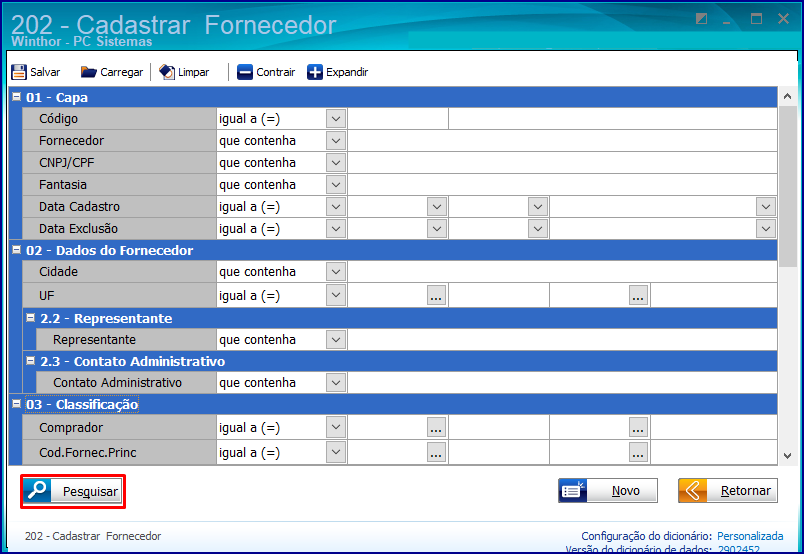Click first ellipsis lookup button in Comprador row
Viewport: 804px width, 554px height.
436,427
